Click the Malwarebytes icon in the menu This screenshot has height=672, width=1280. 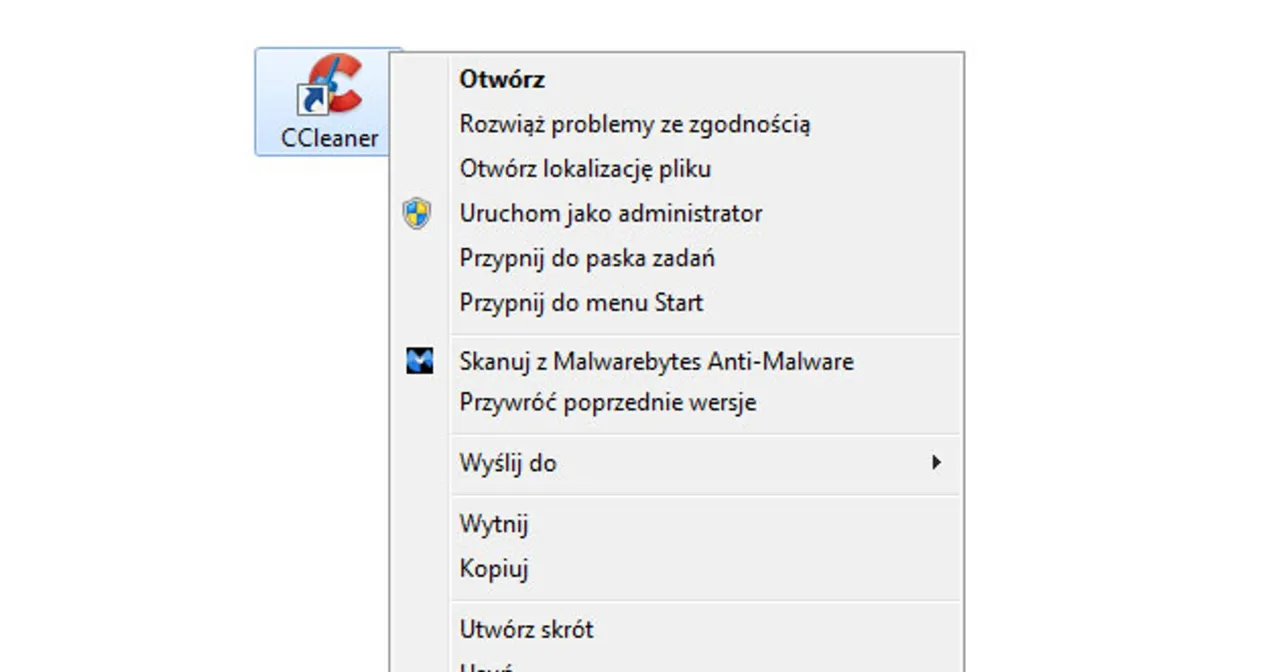pyautogui.click(x=420, y=361)
